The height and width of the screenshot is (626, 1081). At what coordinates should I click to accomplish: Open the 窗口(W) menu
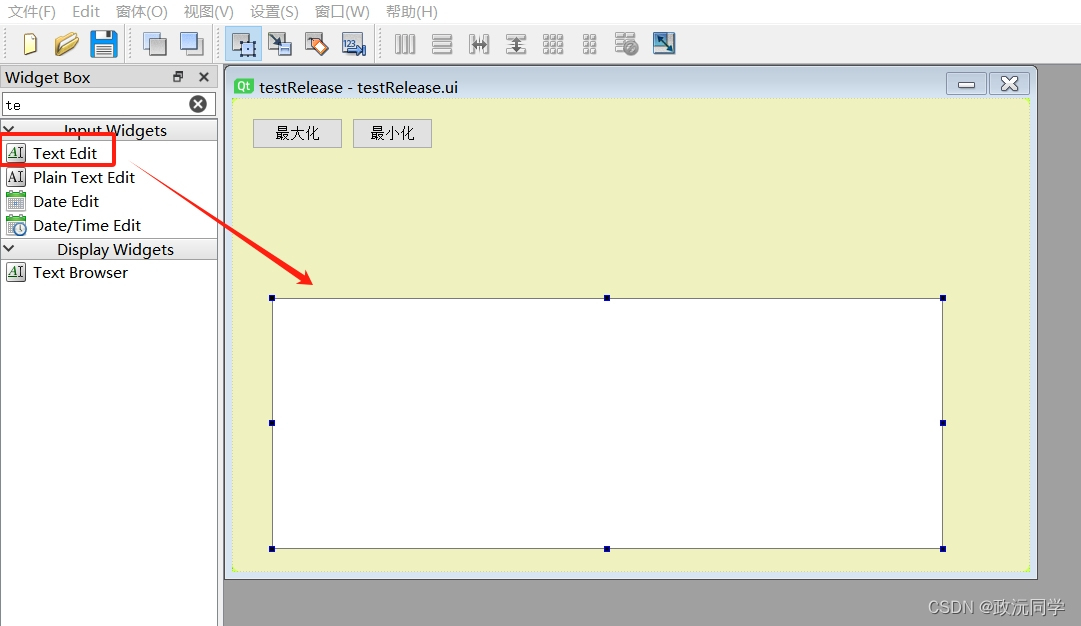click(342, 12)
